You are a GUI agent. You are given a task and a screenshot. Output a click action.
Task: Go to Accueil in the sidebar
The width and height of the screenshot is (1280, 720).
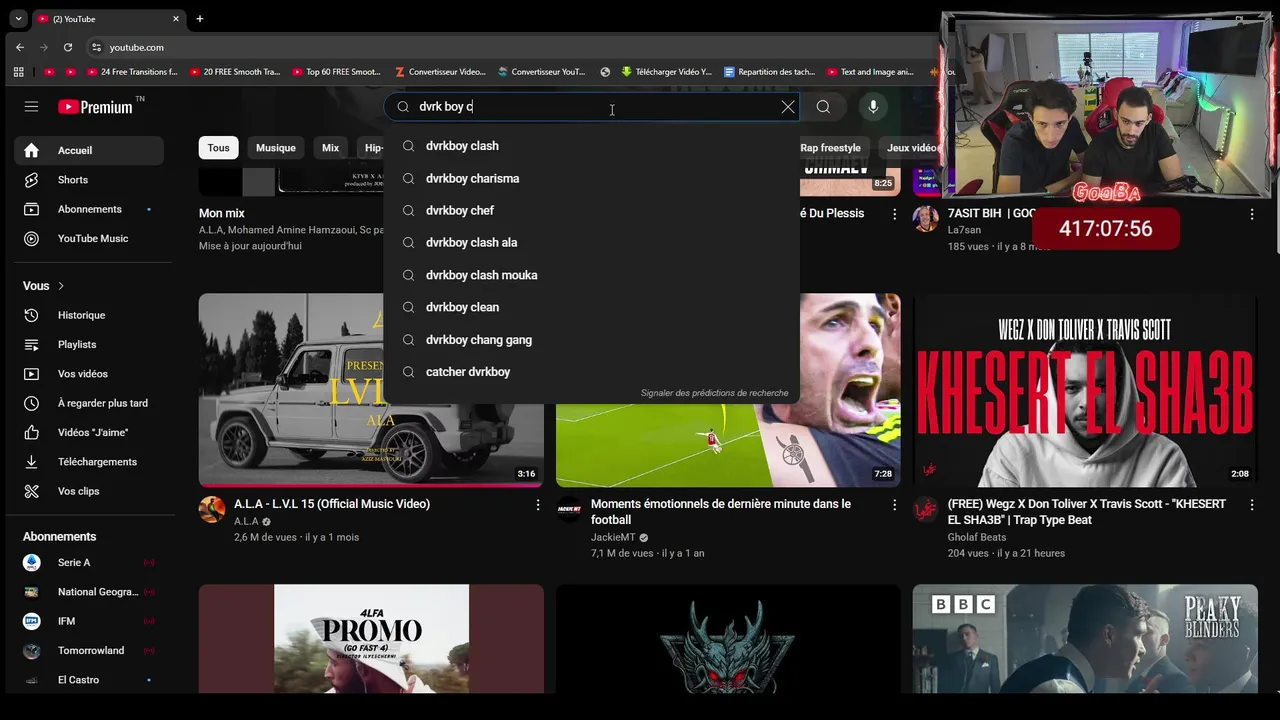(89, 150)
